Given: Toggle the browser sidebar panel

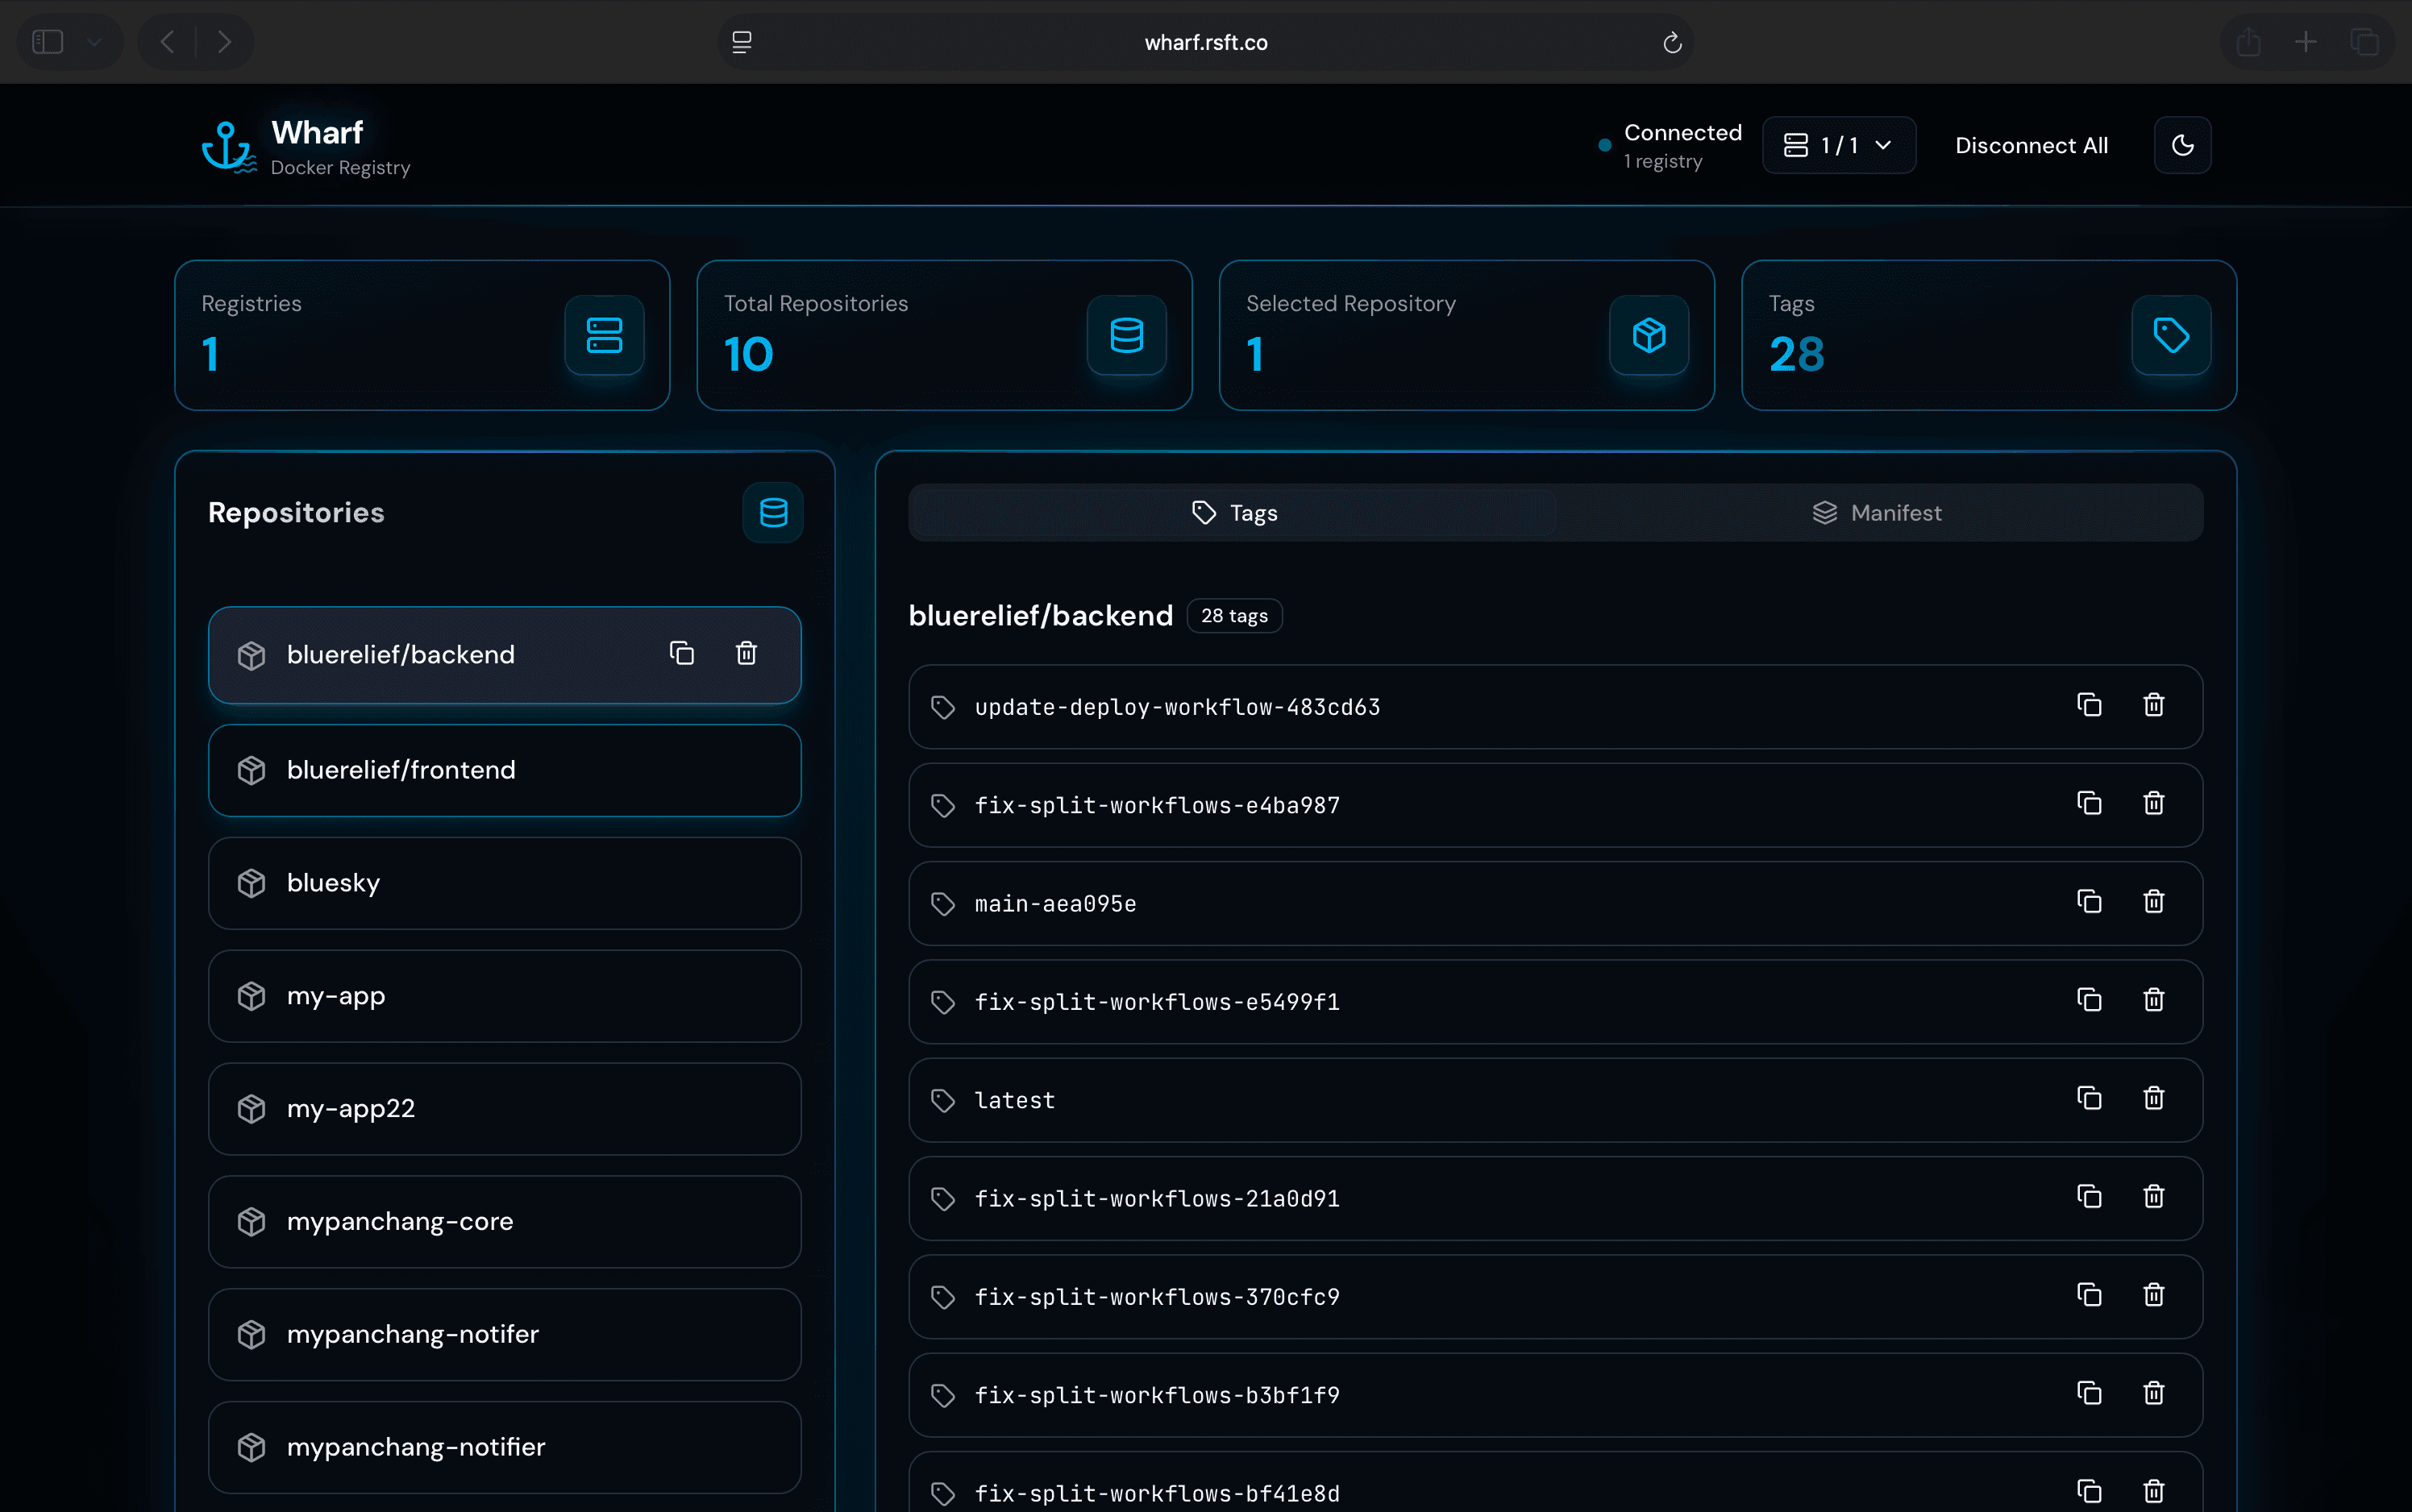Looking at the screenshot, I should [48, 42].
